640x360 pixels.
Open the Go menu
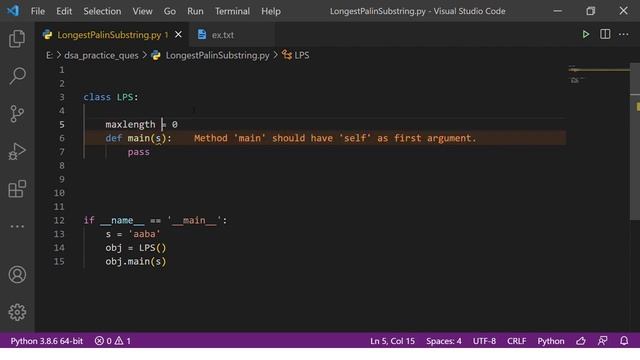pyautogui.click(x=170, y=11)
